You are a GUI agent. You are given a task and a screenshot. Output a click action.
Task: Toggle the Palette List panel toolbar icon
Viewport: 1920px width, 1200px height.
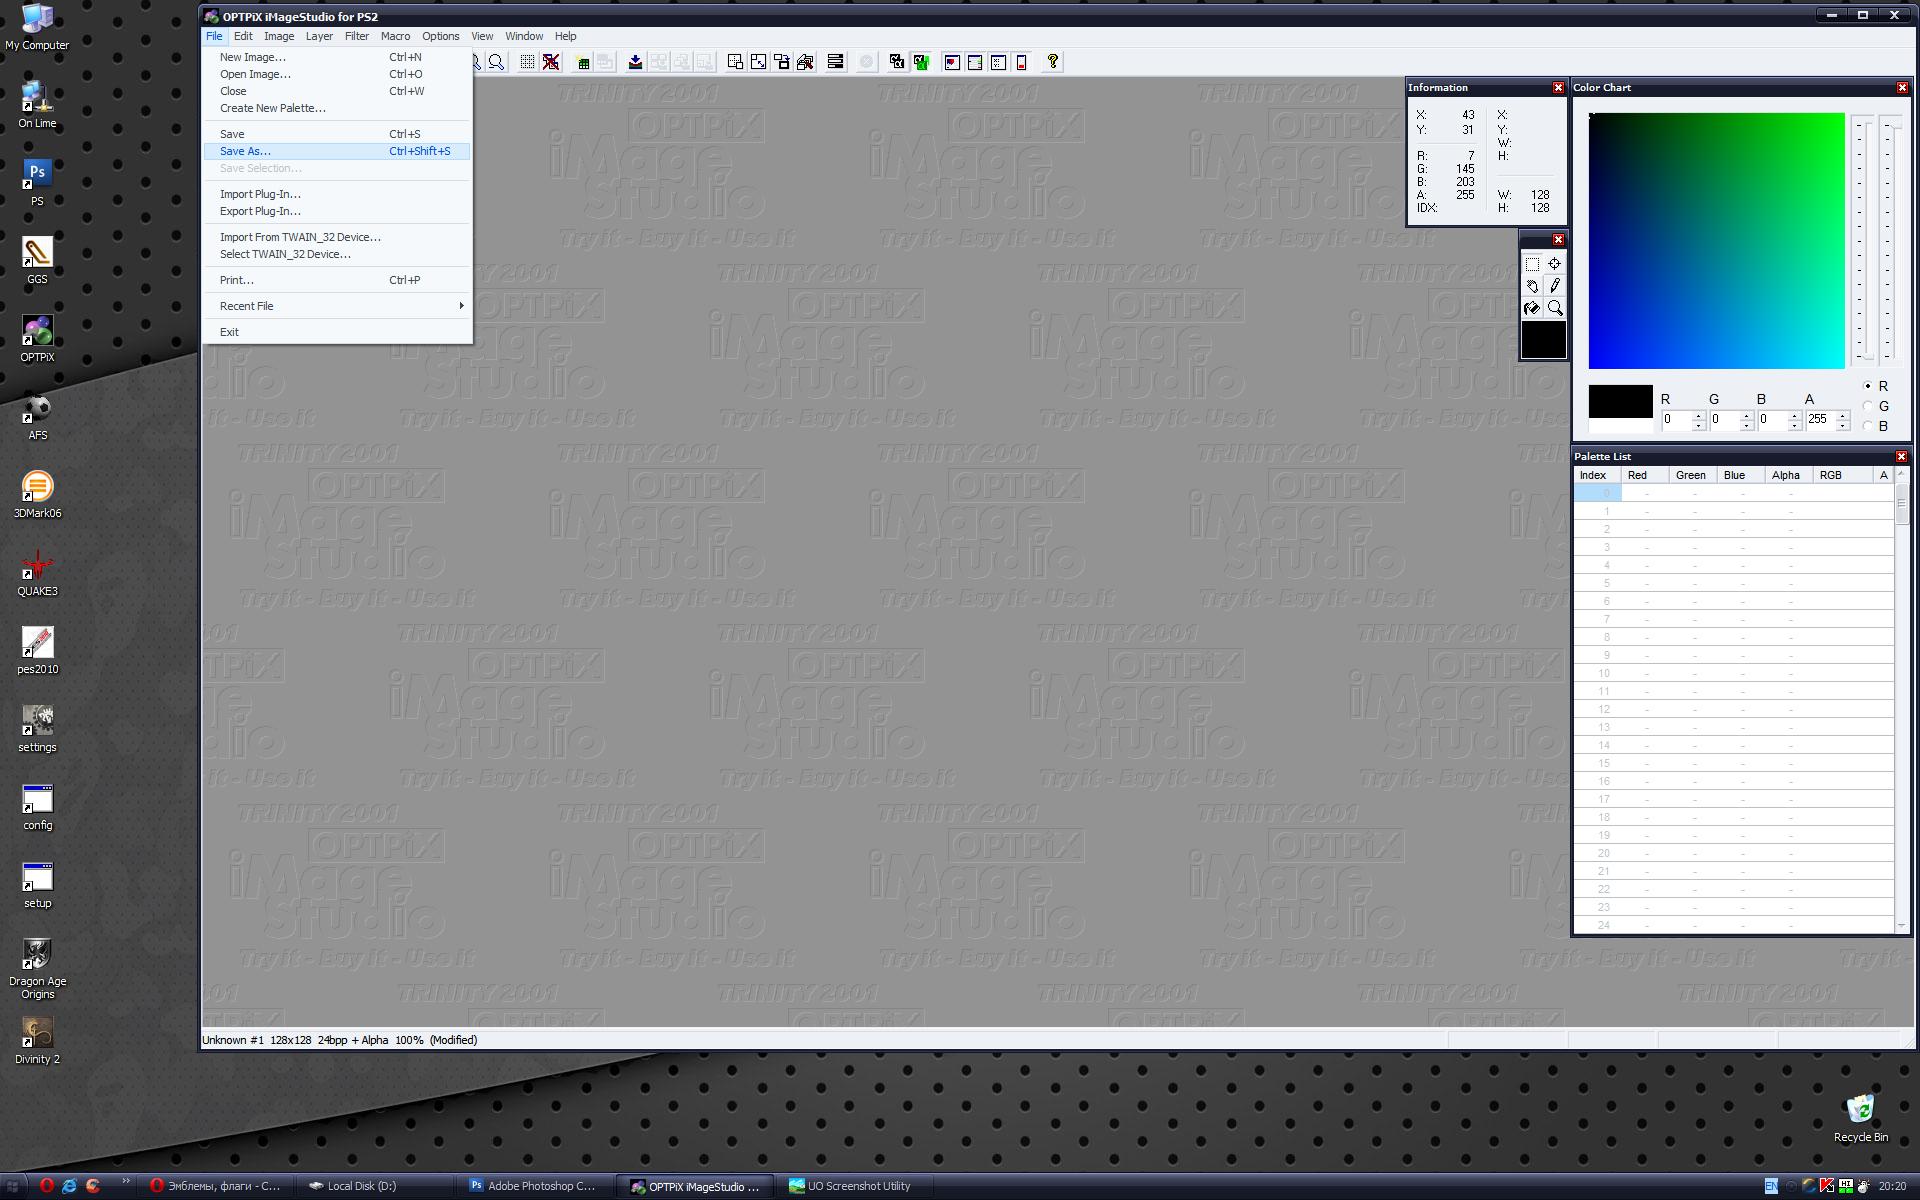[975, 62]
